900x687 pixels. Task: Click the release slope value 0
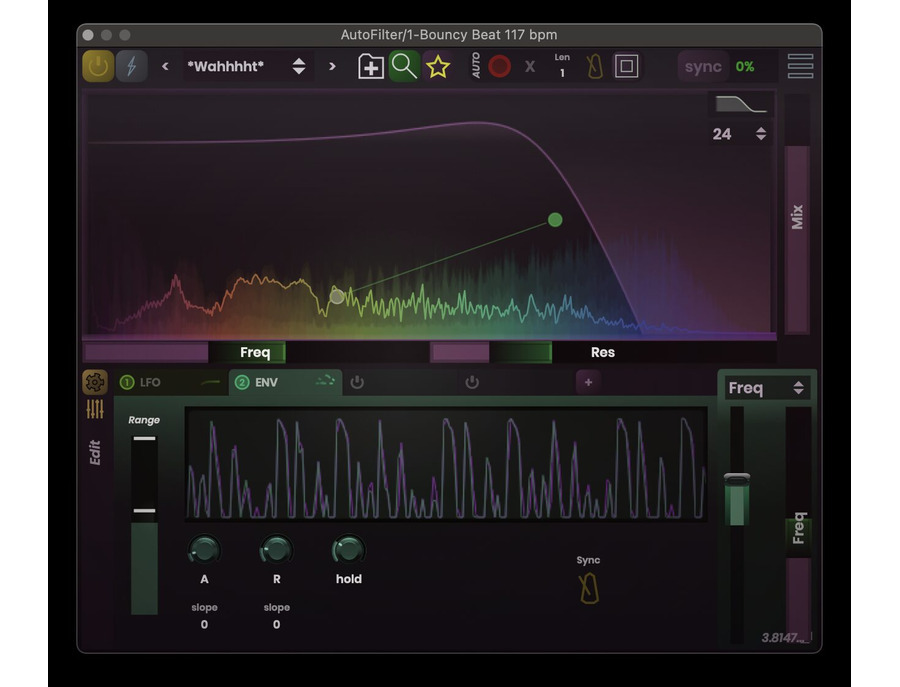click(x=277, y=624)
